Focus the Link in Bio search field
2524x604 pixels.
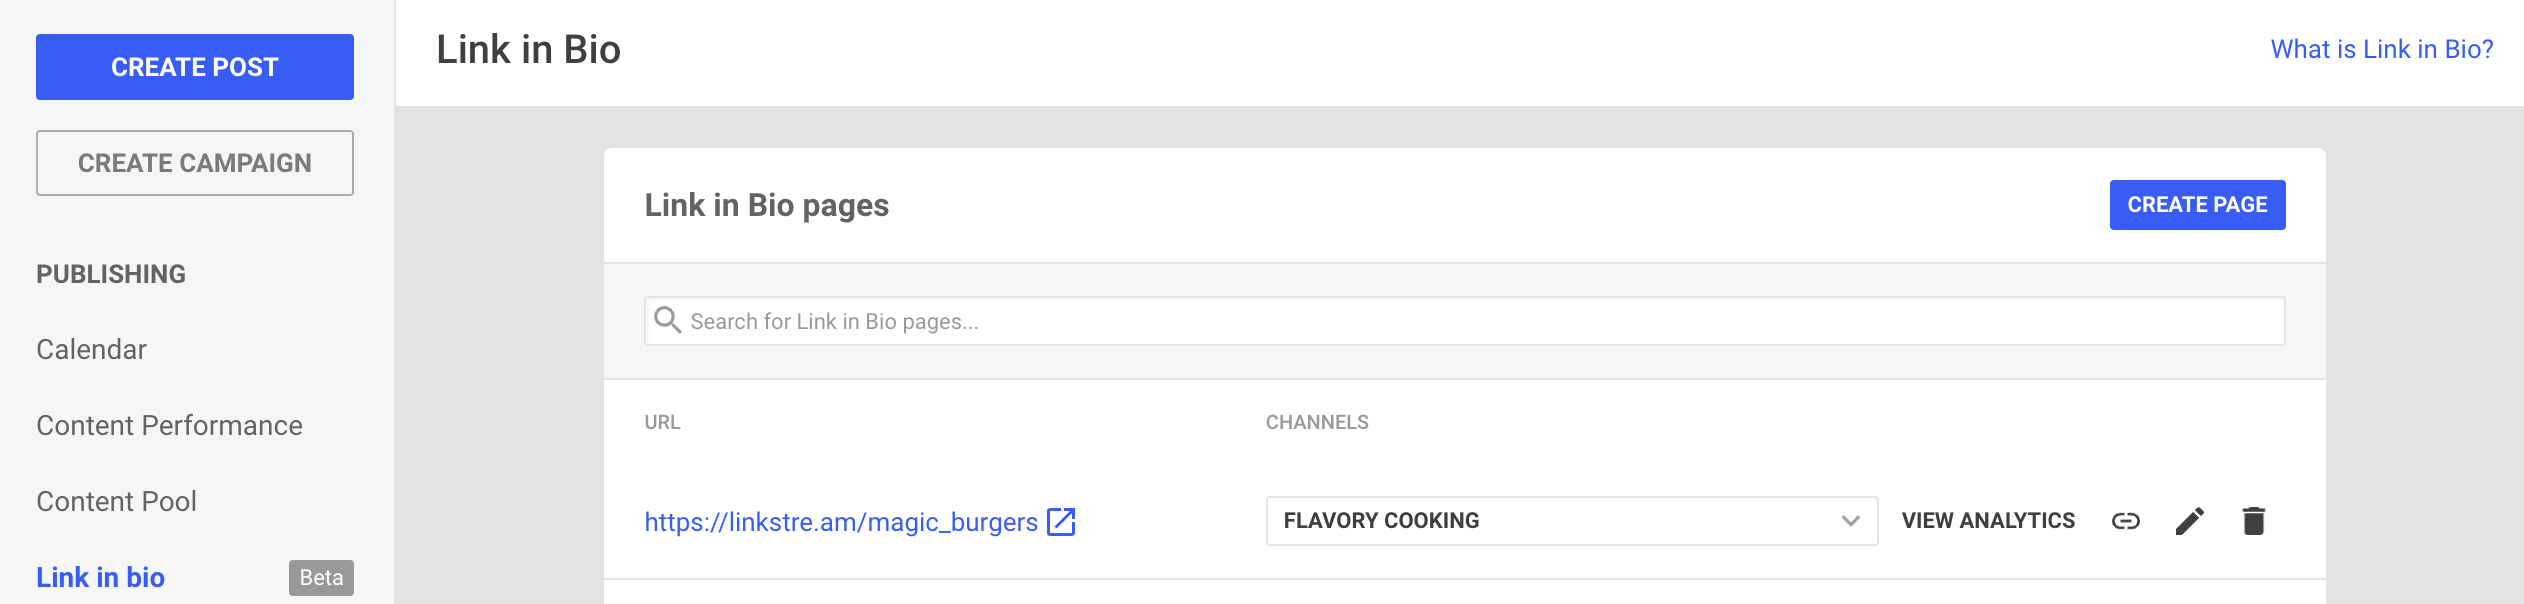[1480, 321]
